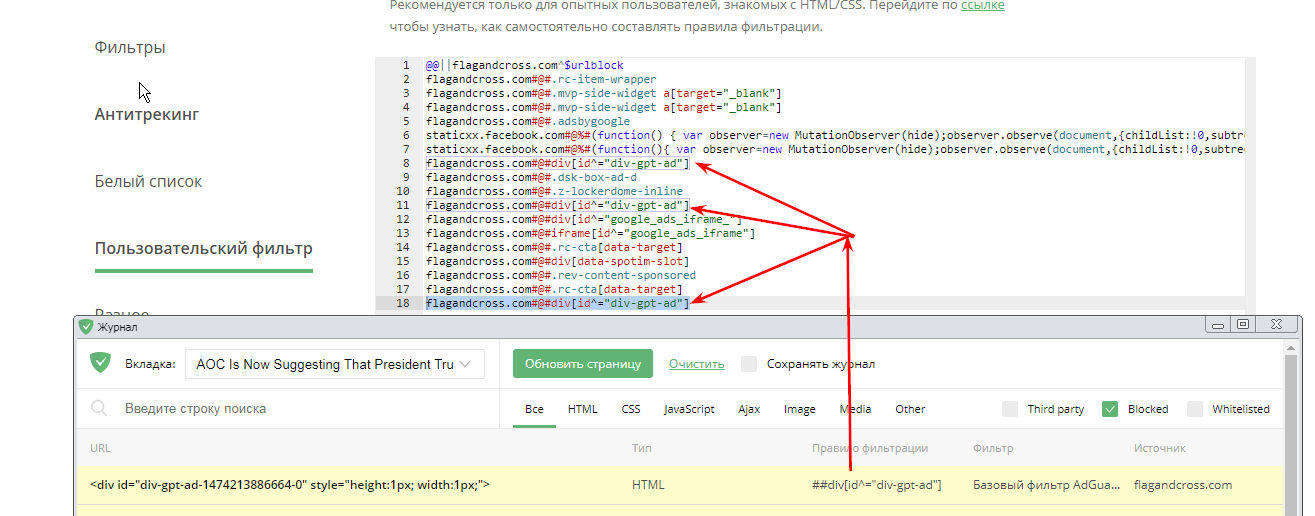Screen dimensions: 1315x516
Task: Click editor line 12 google_ads_iframe_ div rule
Action: tap(583, 219)
